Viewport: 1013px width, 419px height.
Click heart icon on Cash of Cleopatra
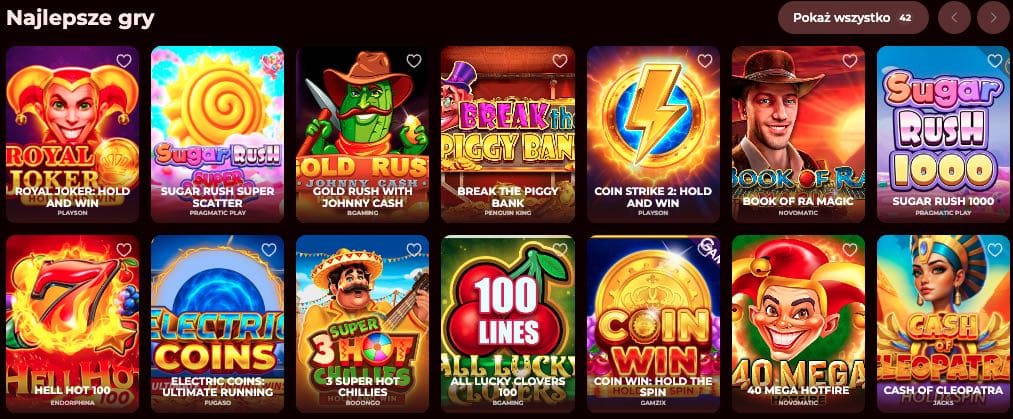[995, 250]
